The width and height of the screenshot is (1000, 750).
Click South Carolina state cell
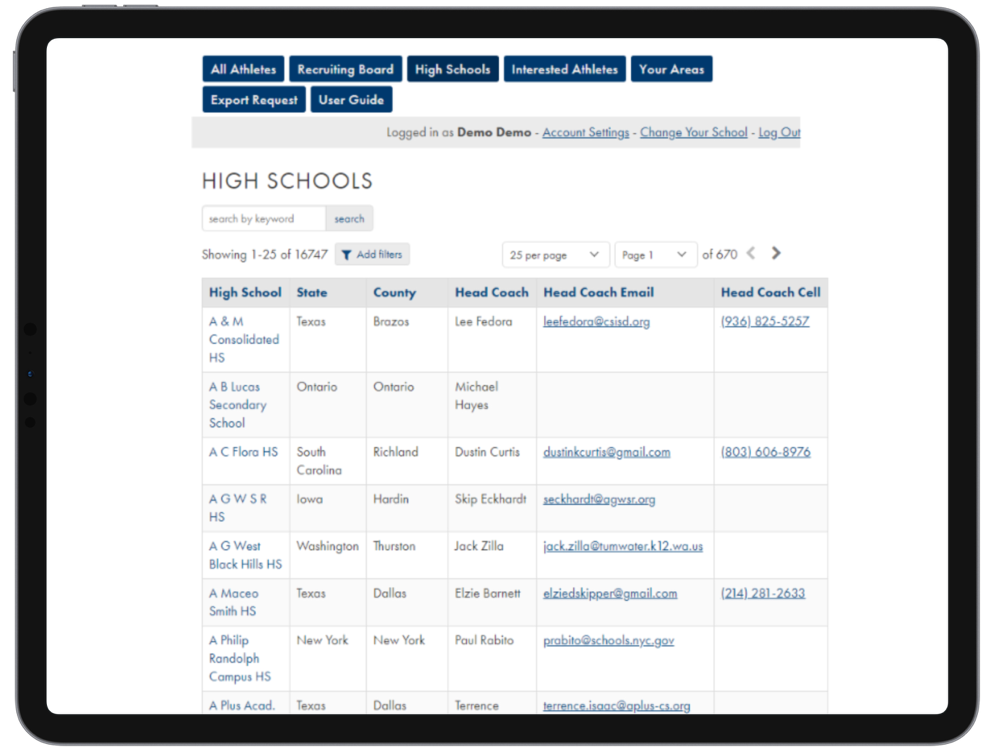319,460
